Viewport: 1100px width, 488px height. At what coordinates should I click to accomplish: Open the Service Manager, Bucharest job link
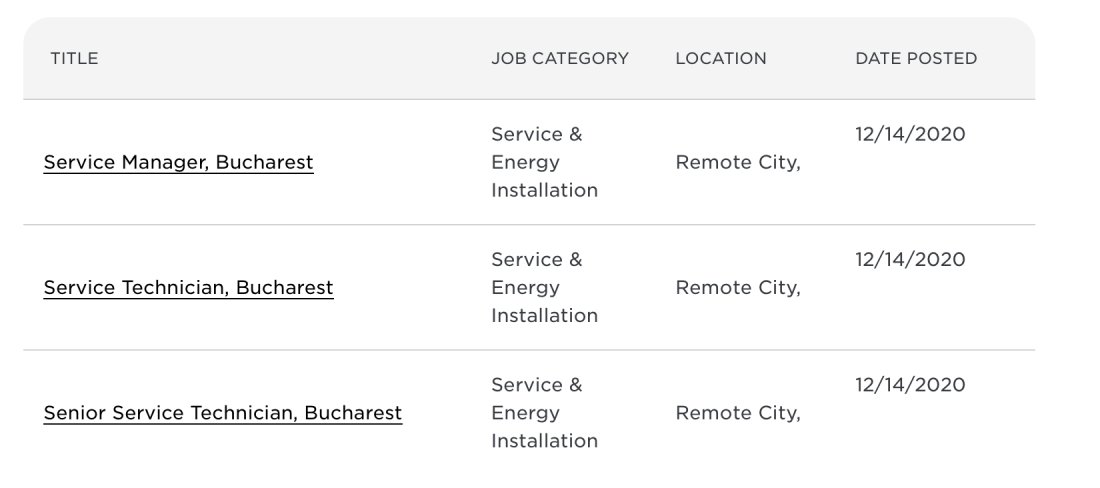[178, 162]
